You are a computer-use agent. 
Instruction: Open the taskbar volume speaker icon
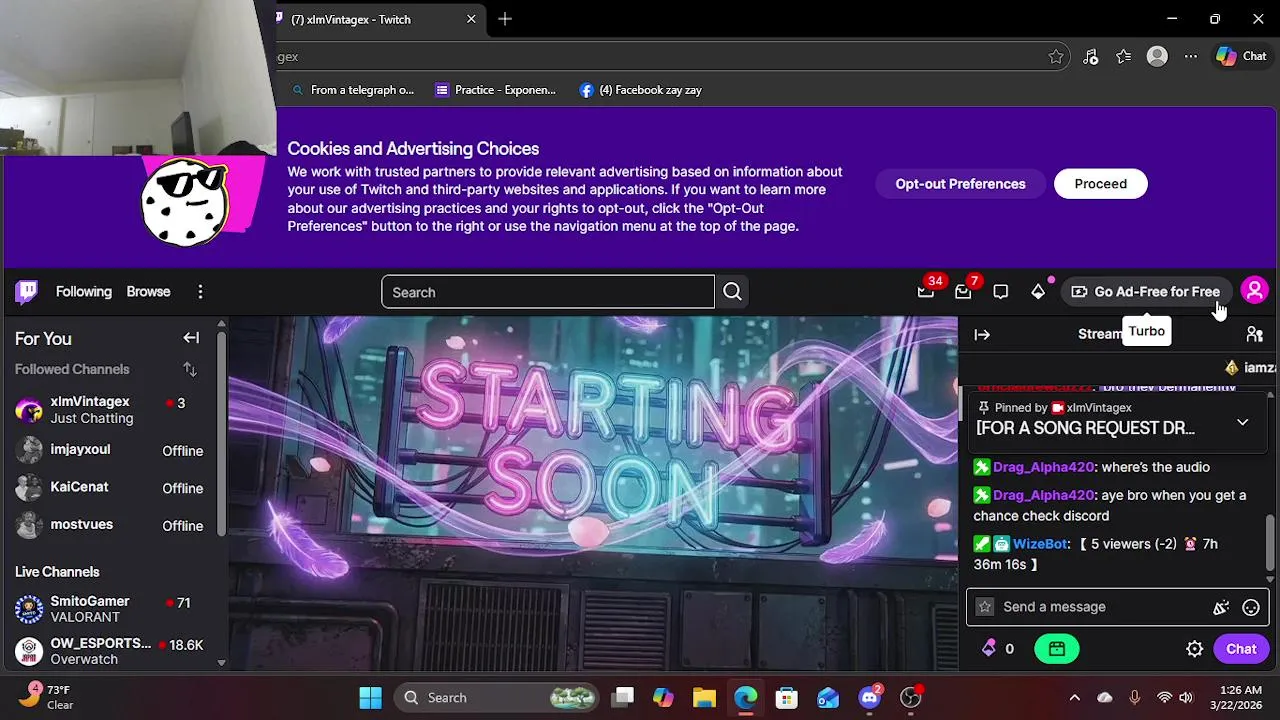coord(1186,698)
